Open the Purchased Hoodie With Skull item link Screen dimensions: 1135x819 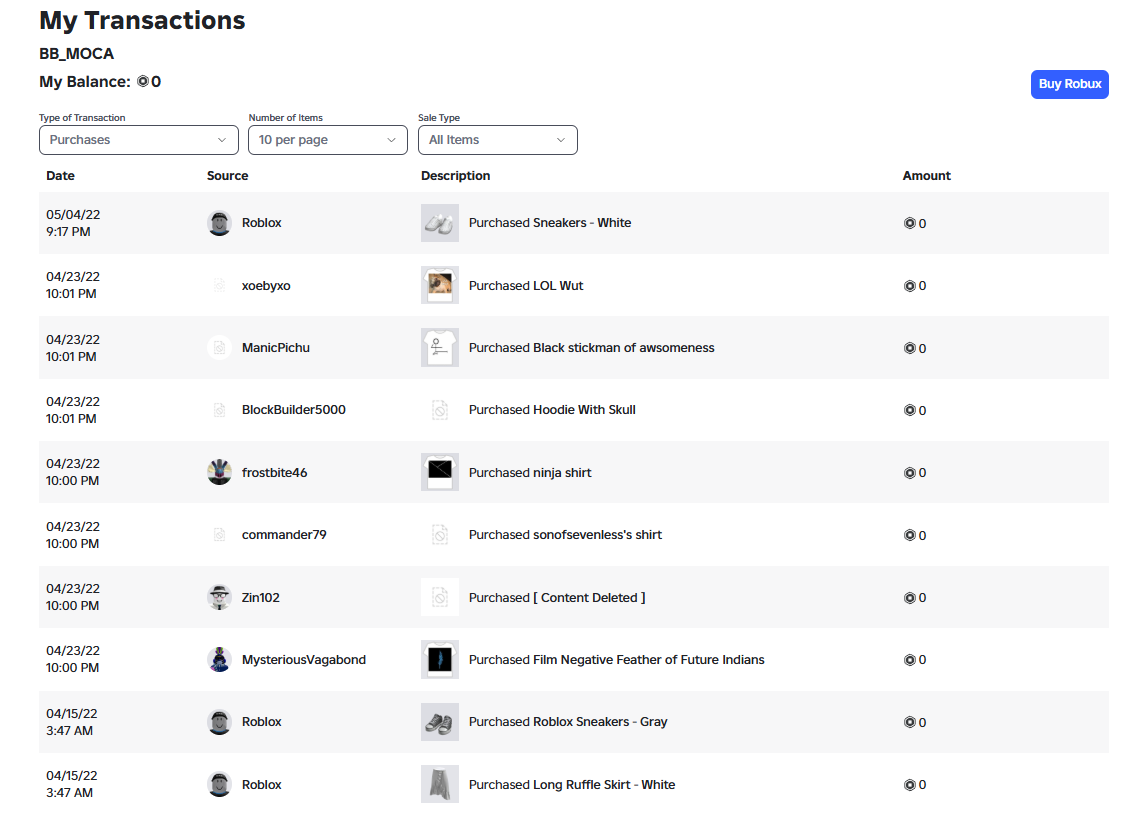pyautogui.click(x=552, y=410)
